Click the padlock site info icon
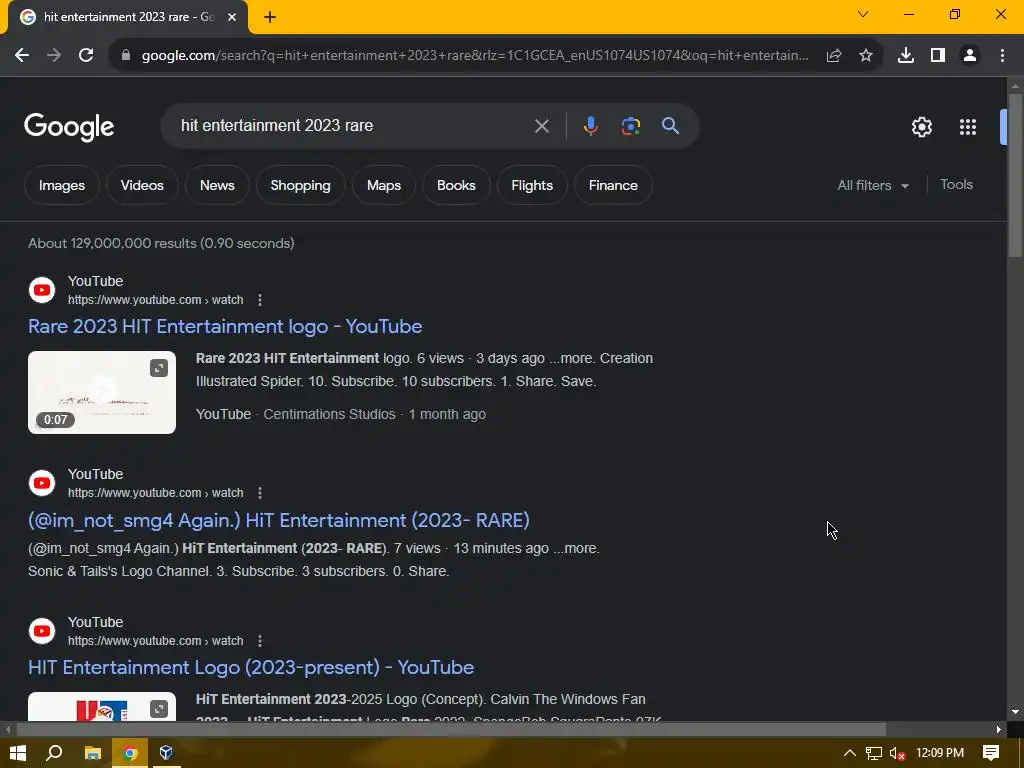The image size is (1024, 768). pos(126,56)
